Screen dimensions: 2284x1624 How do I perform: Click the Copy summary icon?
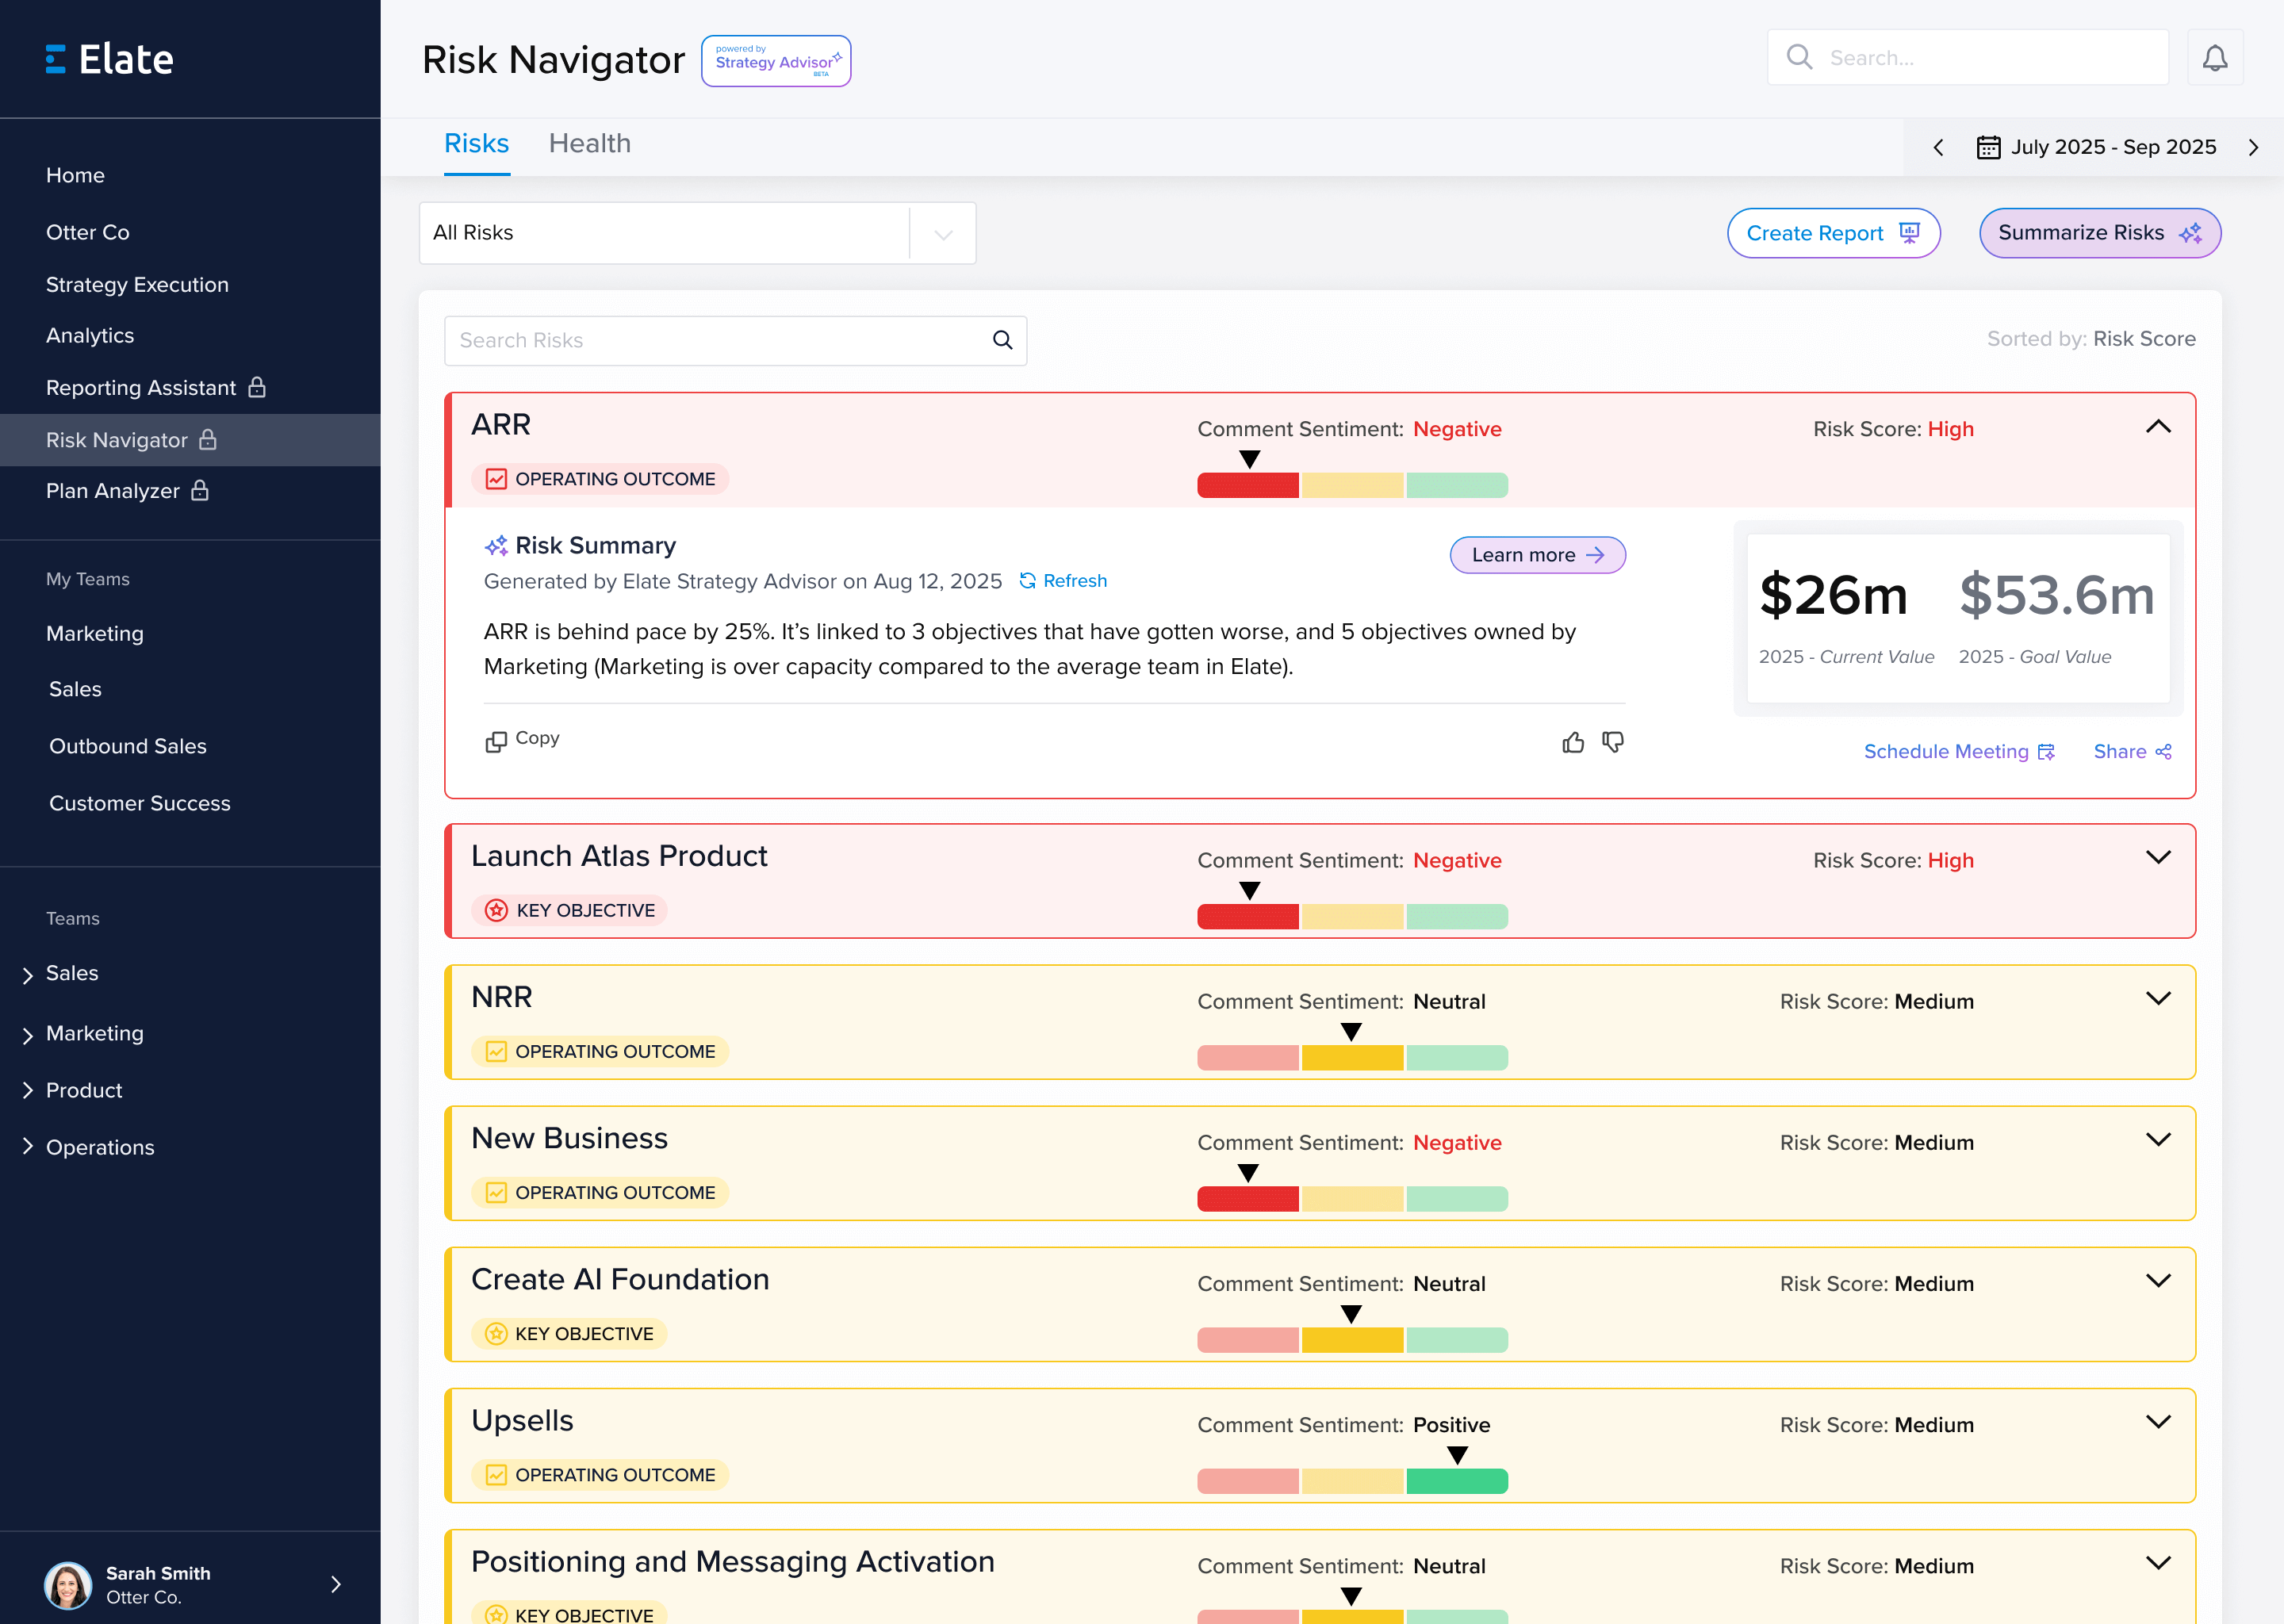point(496,741)
